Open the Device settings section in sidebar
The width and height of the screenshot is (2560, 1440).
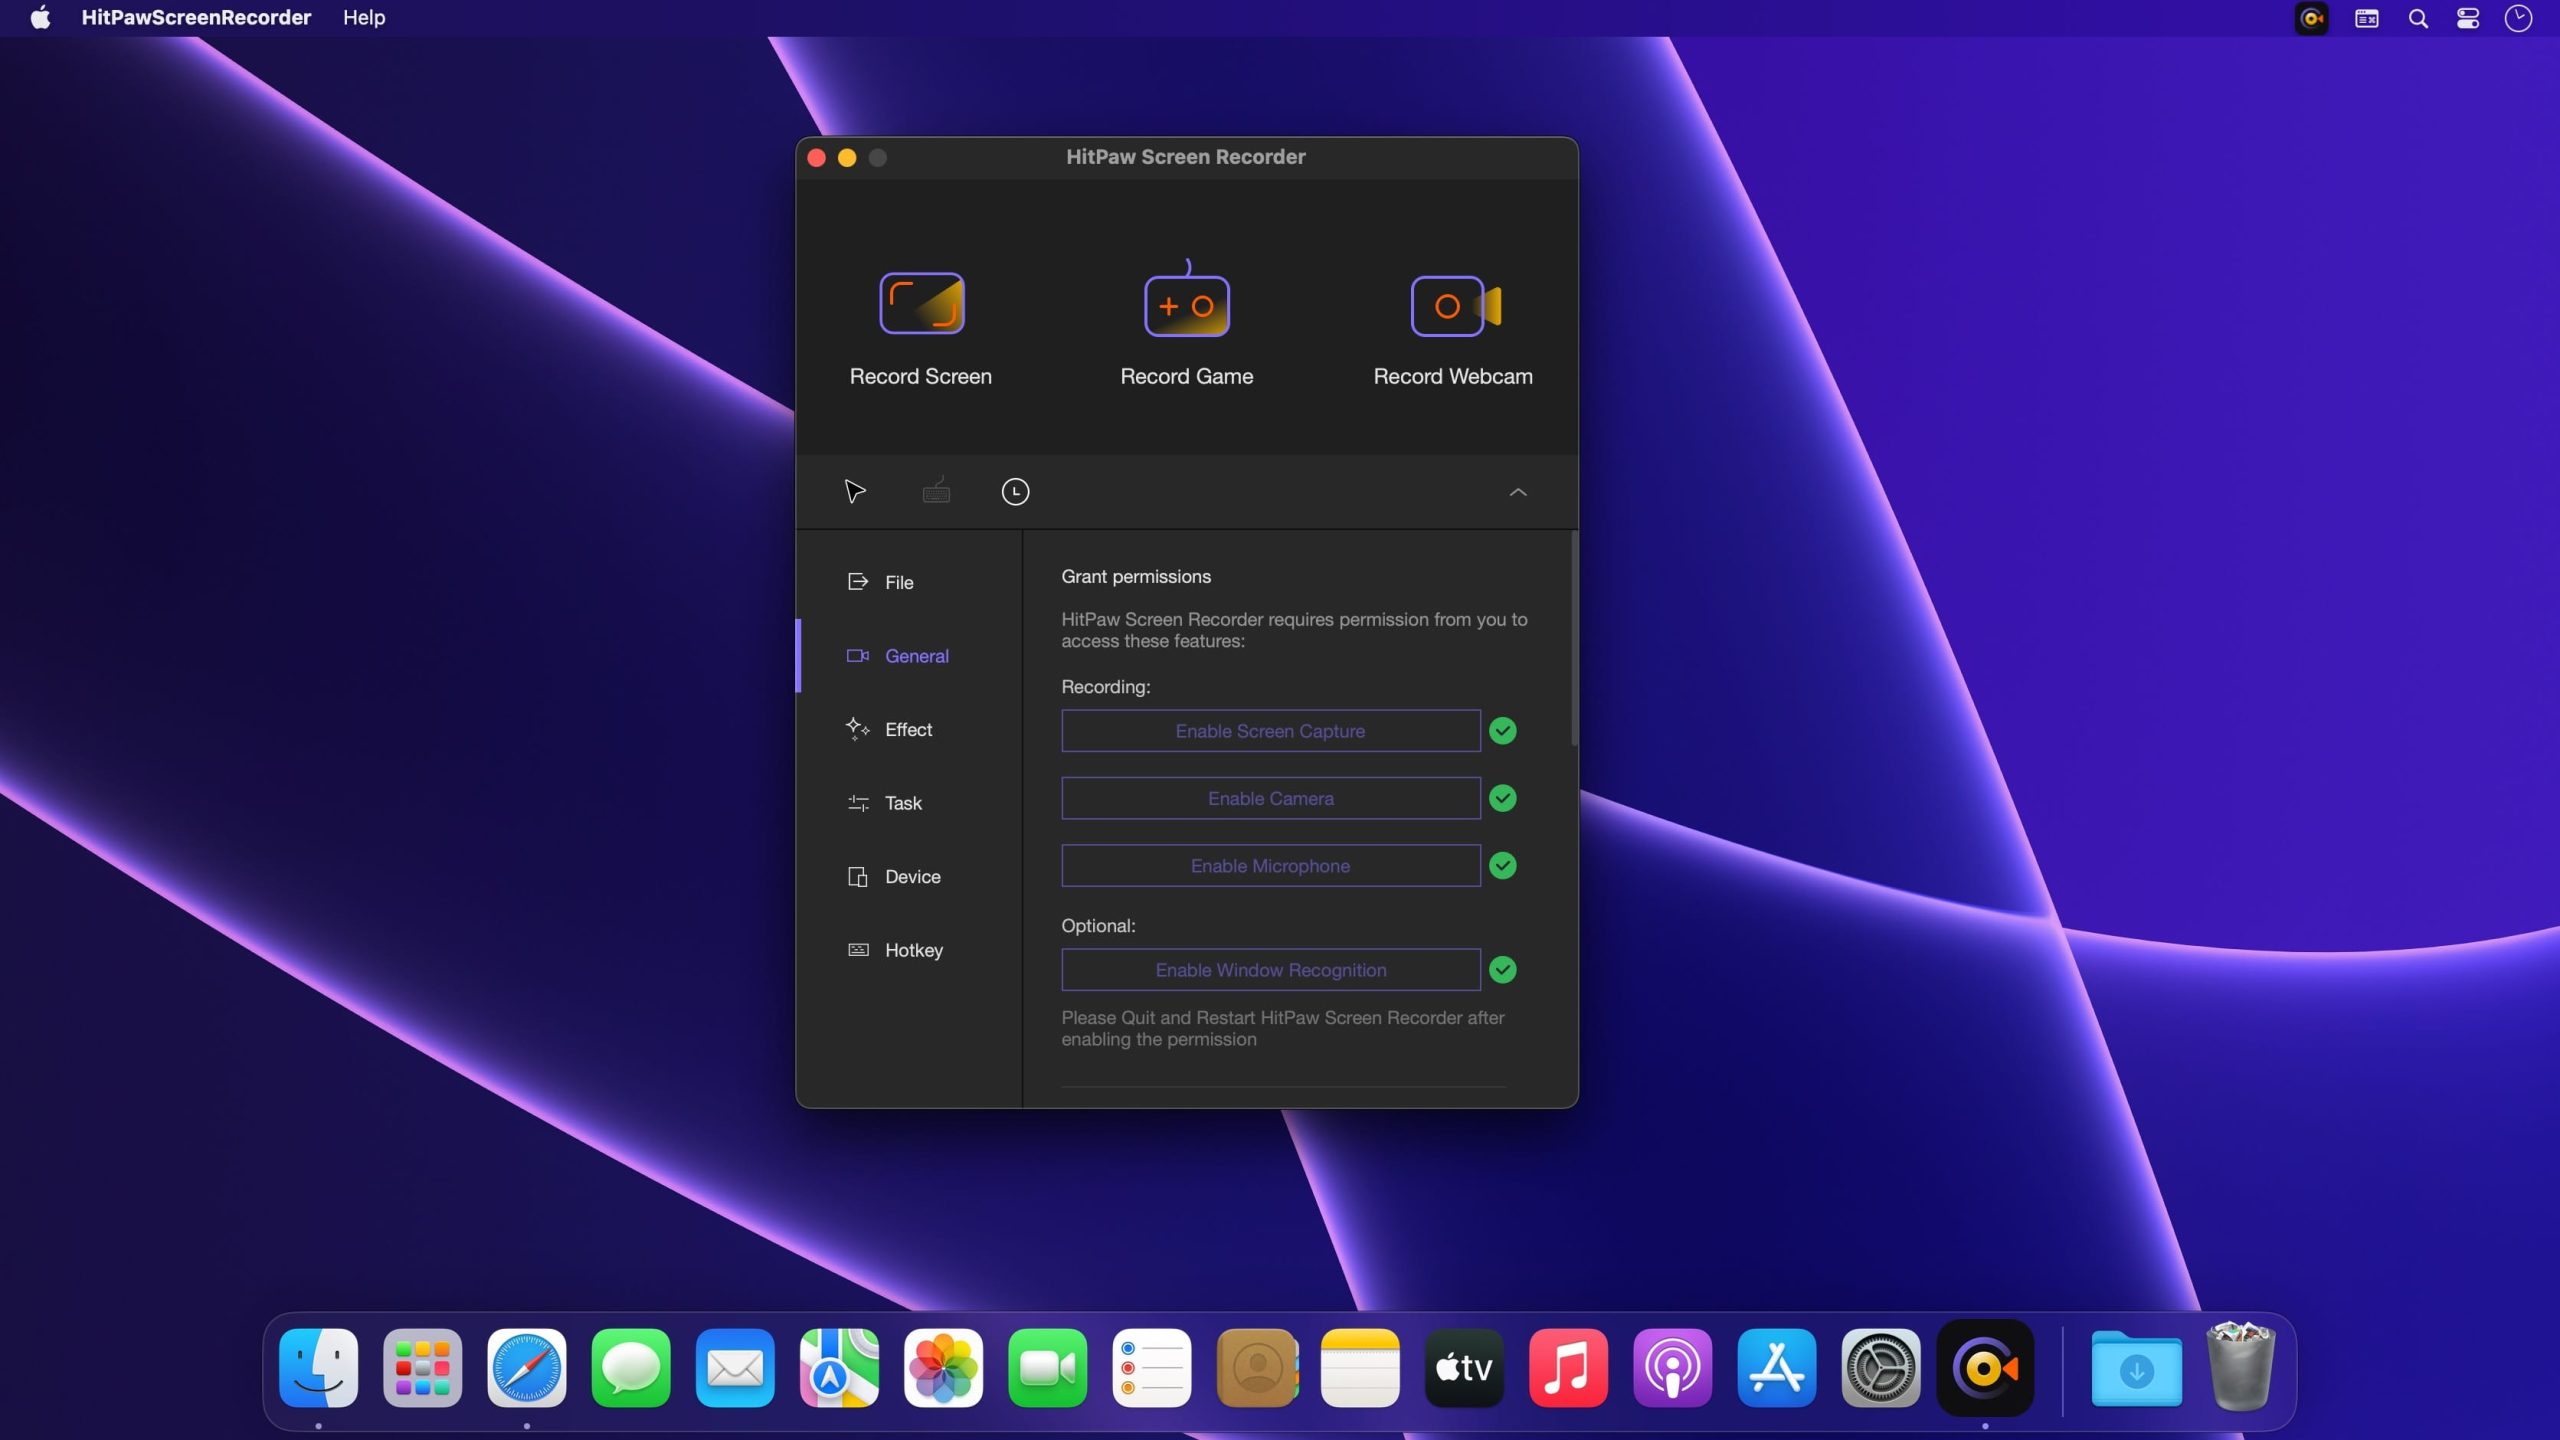click(913, 876)
